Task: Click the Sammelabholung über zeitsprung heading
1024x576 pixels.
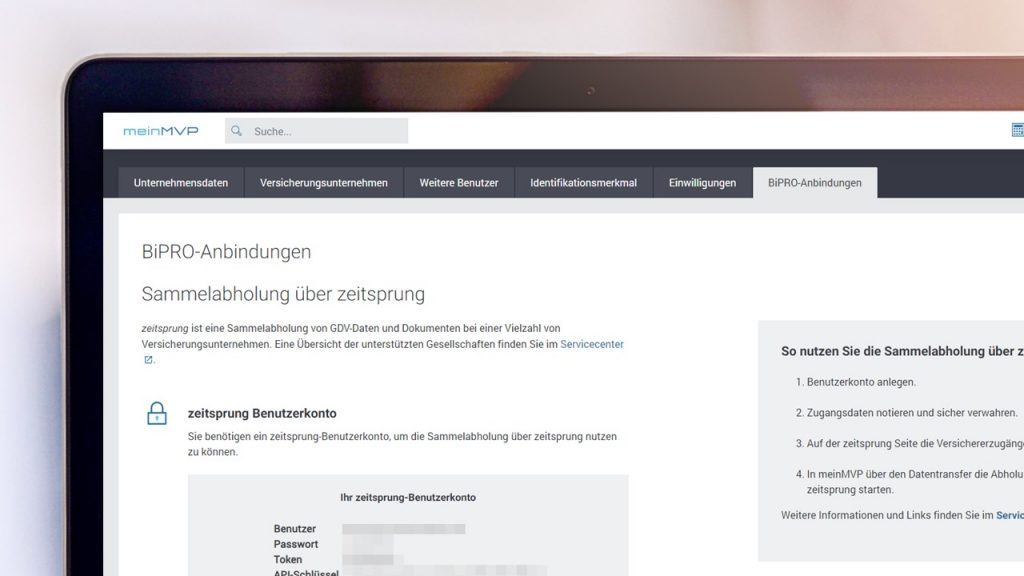Action: click(x=283, y=294)
